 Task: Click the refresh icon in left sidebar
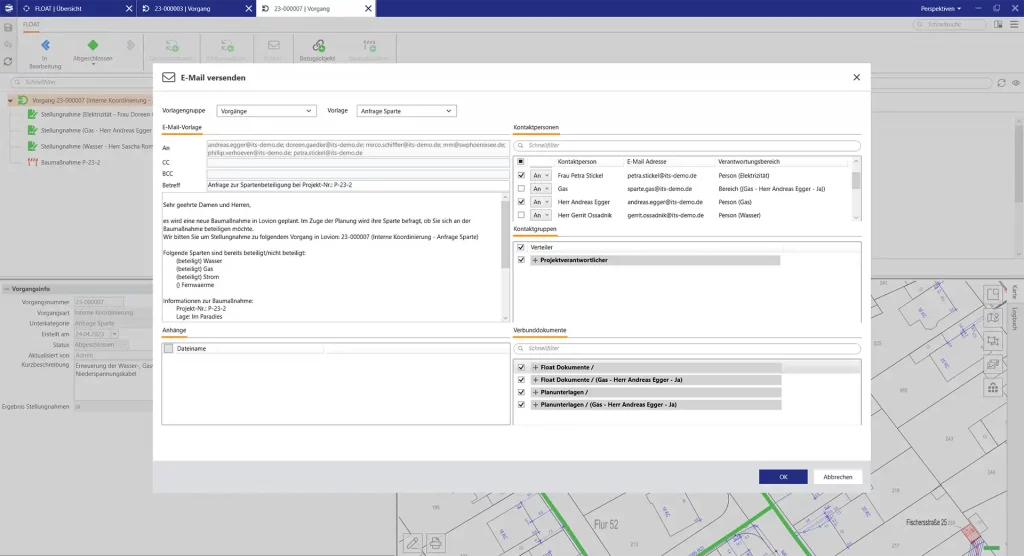(x=8, y=61)
